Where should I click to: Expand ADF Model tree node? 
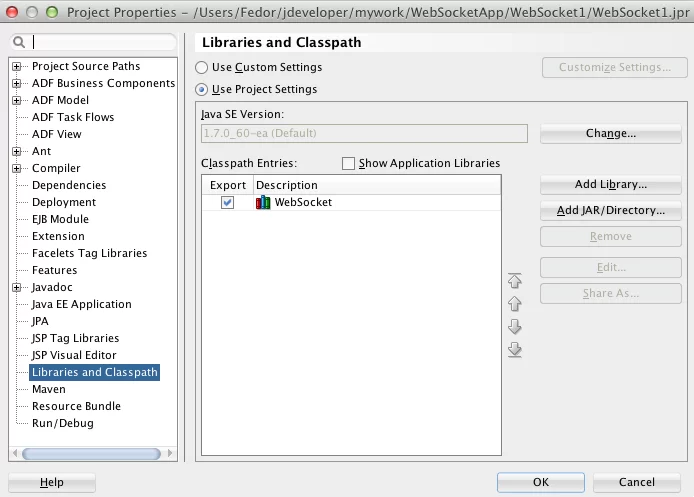[16, 100]
